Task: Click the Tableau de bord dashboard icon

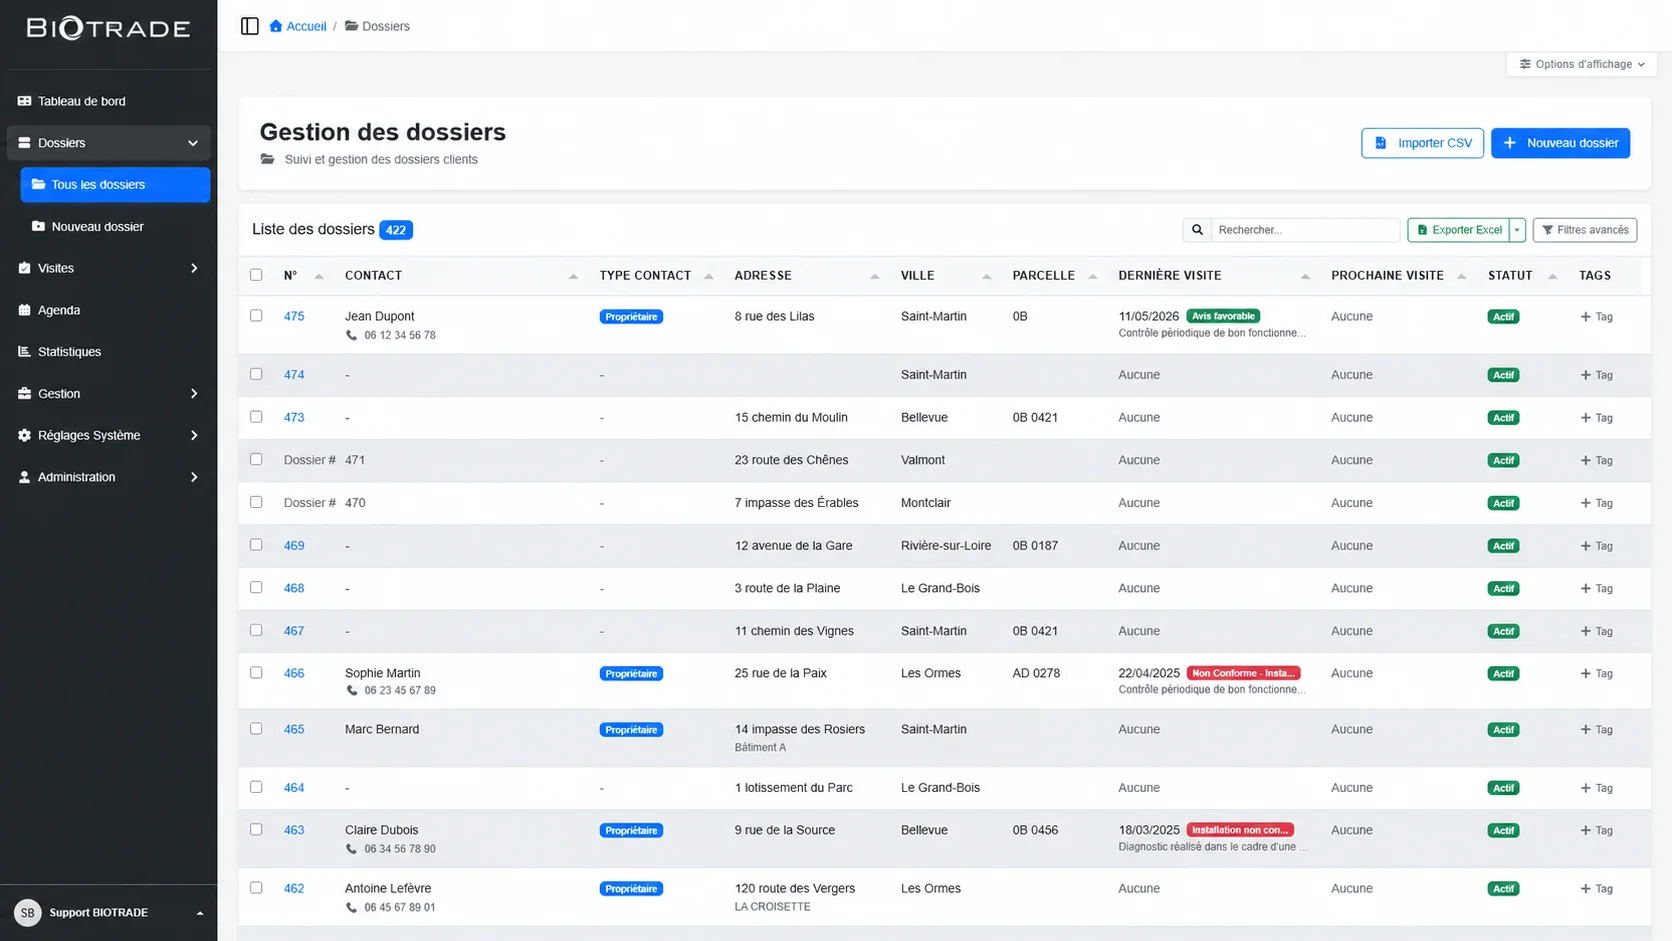Action: tap(25, 101)
